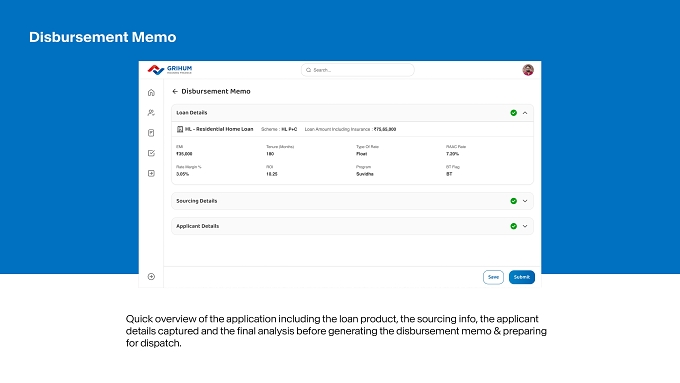
Task: Click the Sourcing Details green check status
Action: (513, 201)
